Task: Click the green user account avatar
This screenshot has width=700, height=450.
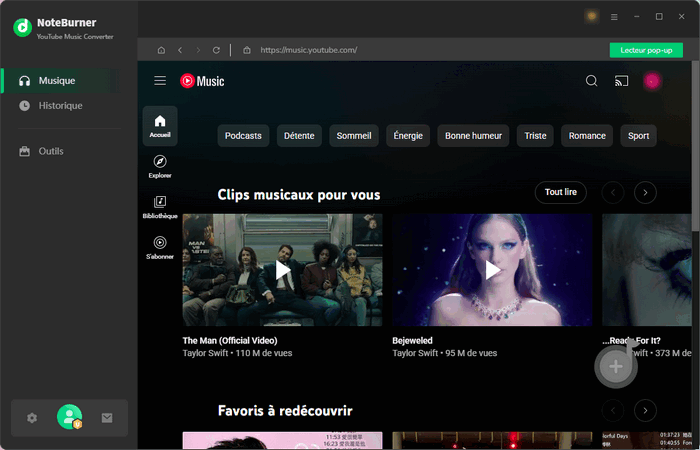Action: pyautogui.click(x=69, y=417)
